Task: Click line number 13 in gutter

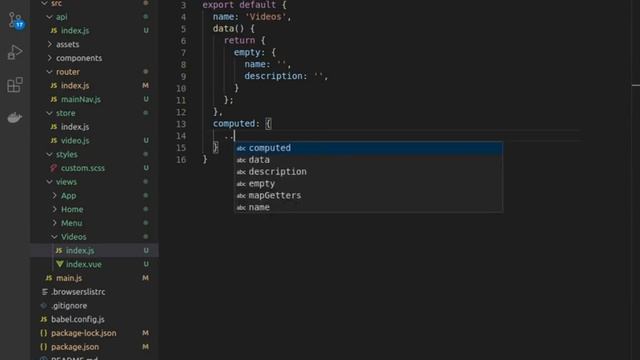Action: (181, 124)
